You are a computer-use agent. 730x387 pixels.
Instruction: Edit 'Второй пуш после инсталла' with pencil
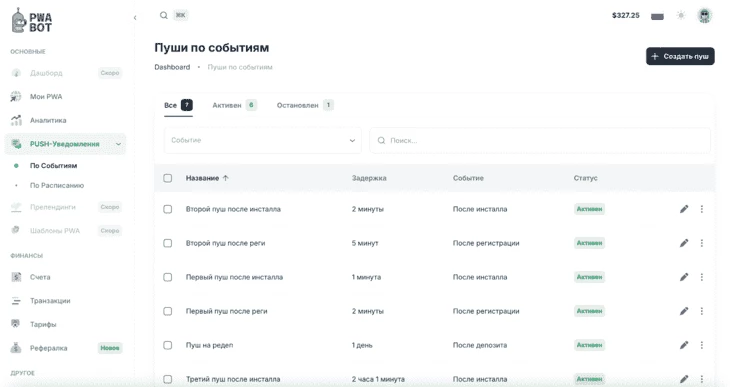pyautogui.click(x=683, y=209)
